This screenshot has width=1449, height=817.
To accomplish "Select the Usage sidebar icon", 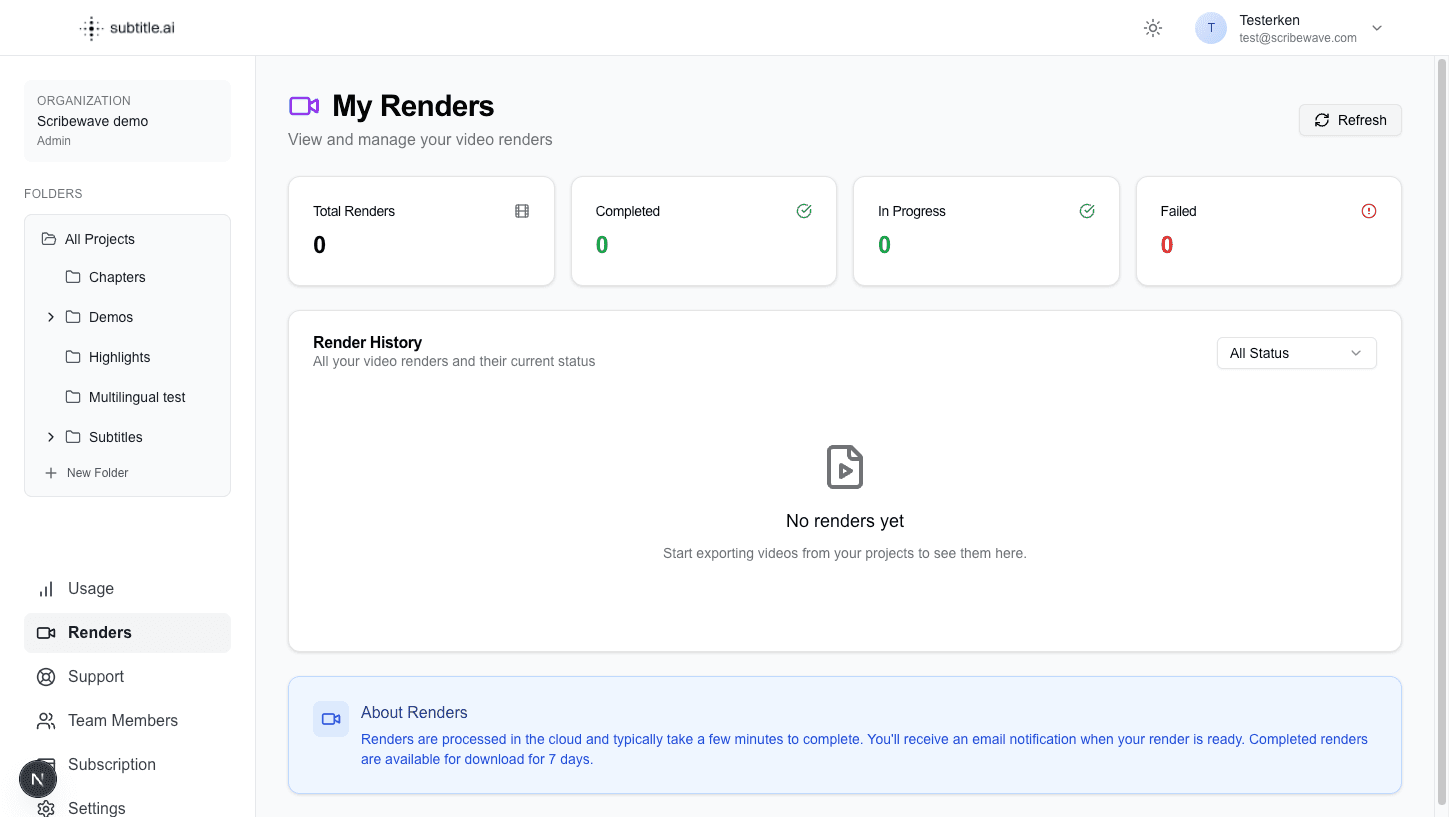I will point(46,588).
